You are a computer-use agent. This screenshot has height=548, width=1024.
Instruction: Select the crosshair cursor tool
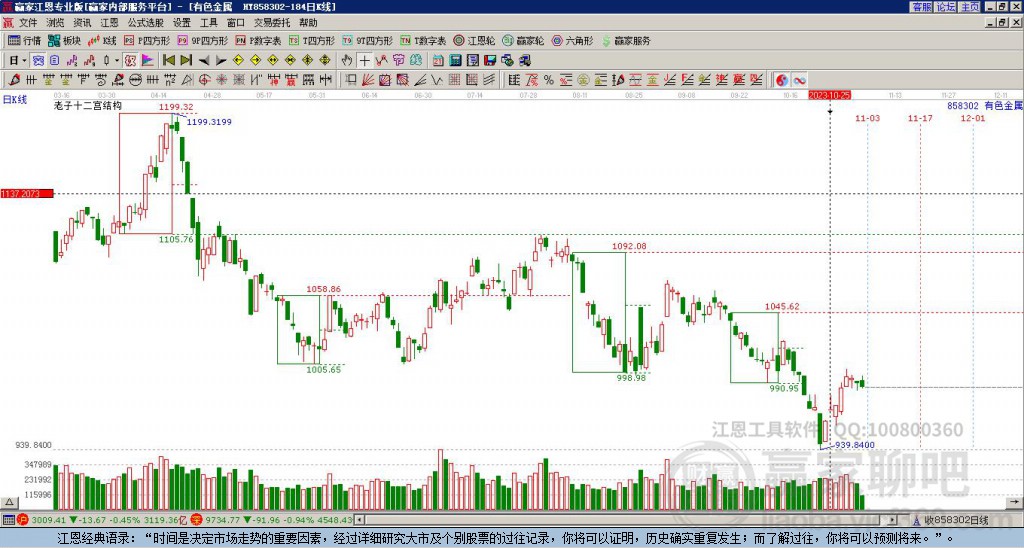coord(364,61)
